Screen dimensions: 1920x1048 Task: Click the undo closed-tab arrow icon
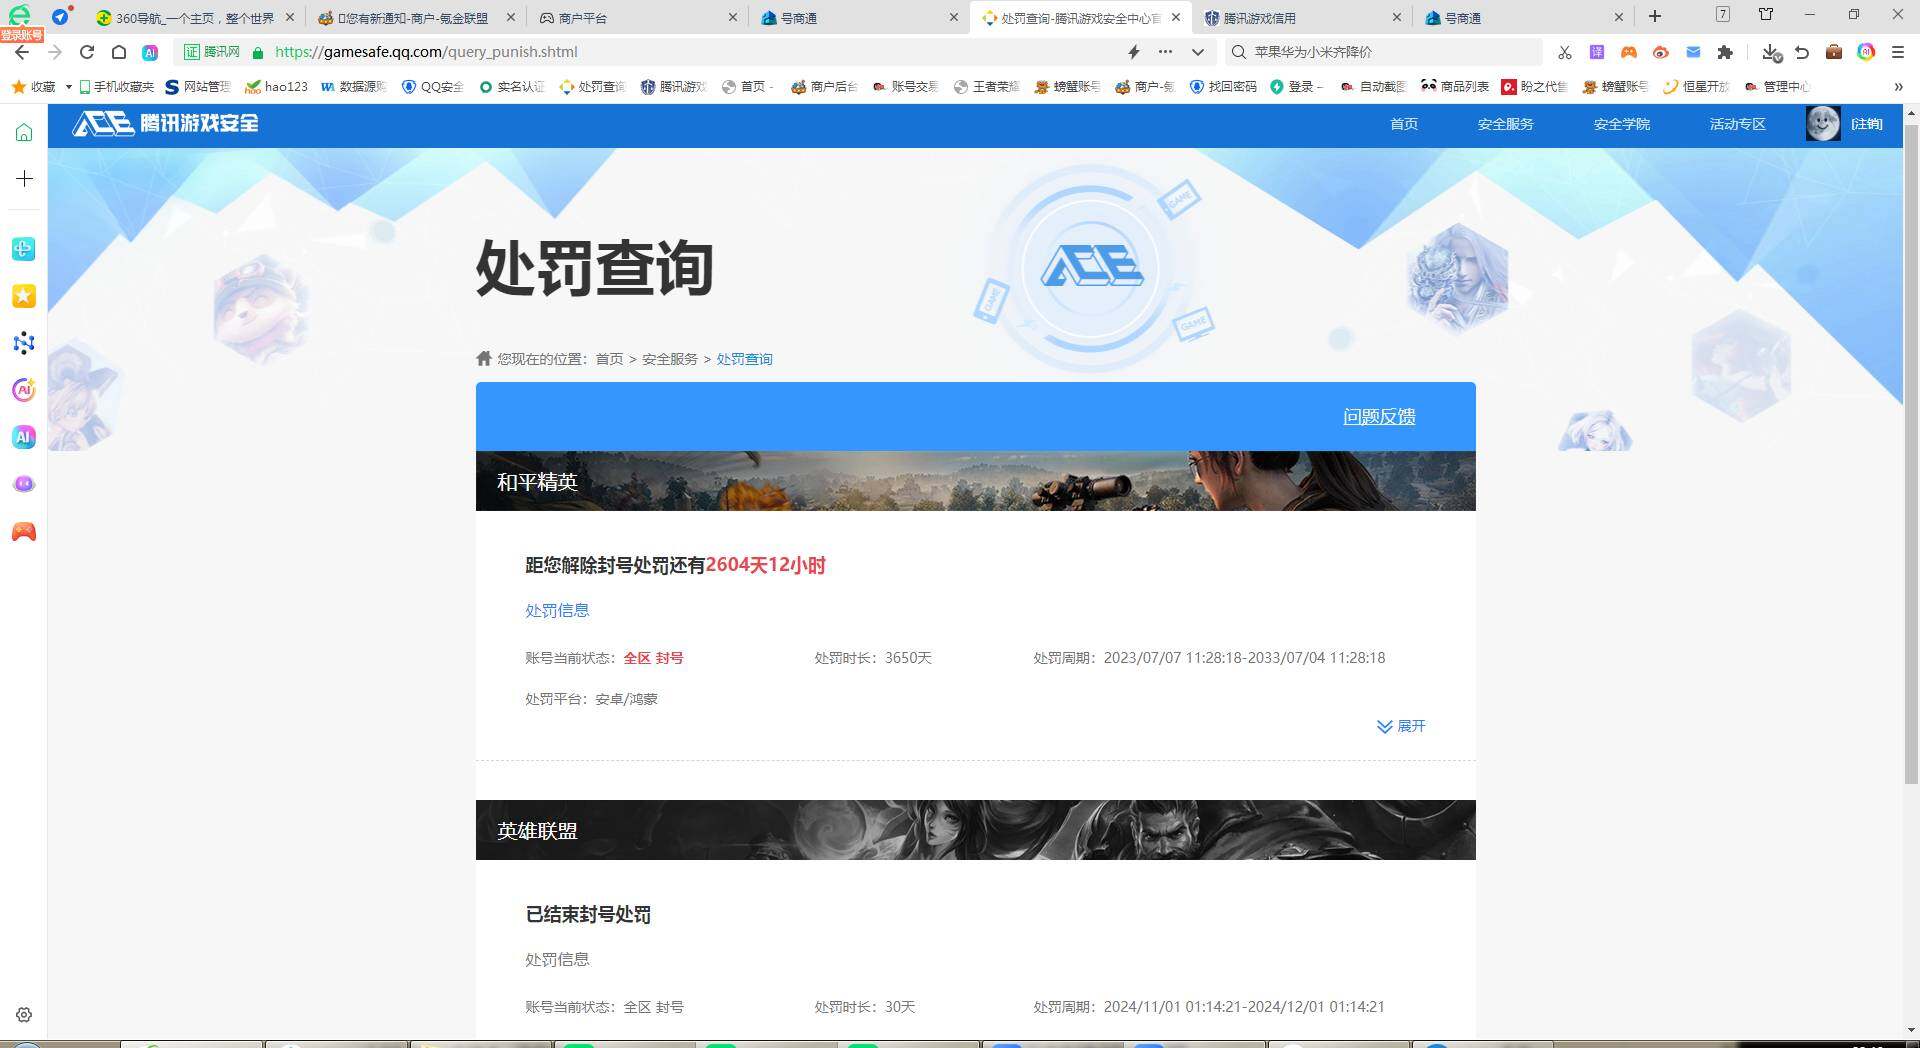(x=1802, y=52)
